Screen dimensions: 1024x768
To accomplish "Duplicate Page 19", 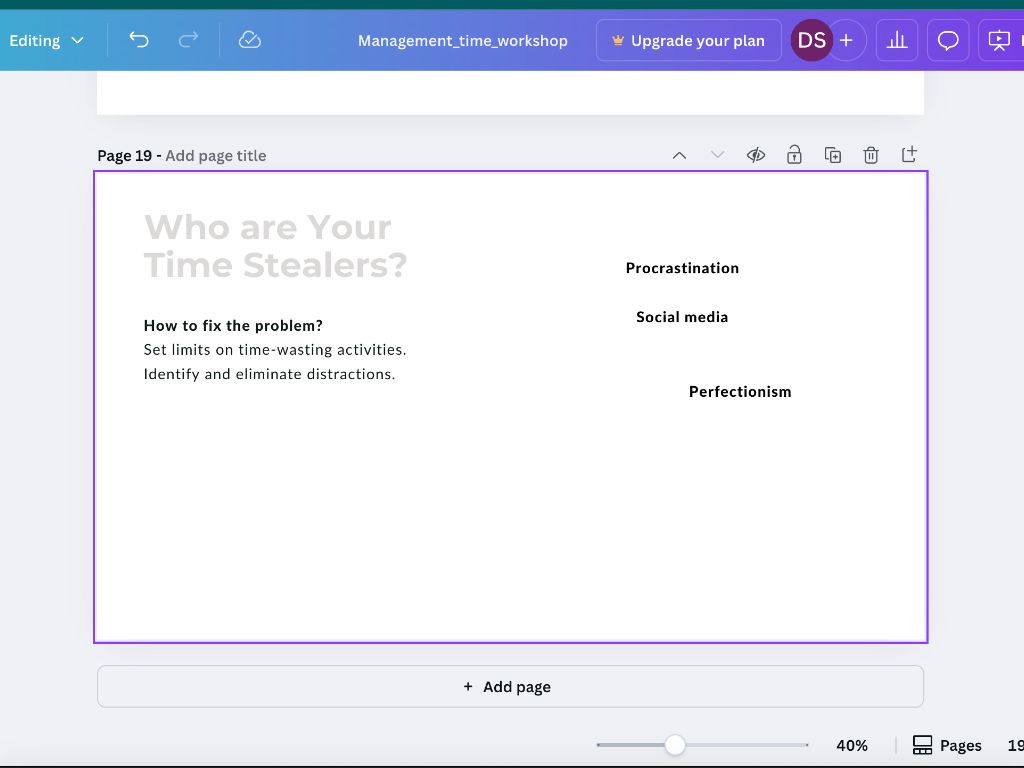I will point(833,155).
